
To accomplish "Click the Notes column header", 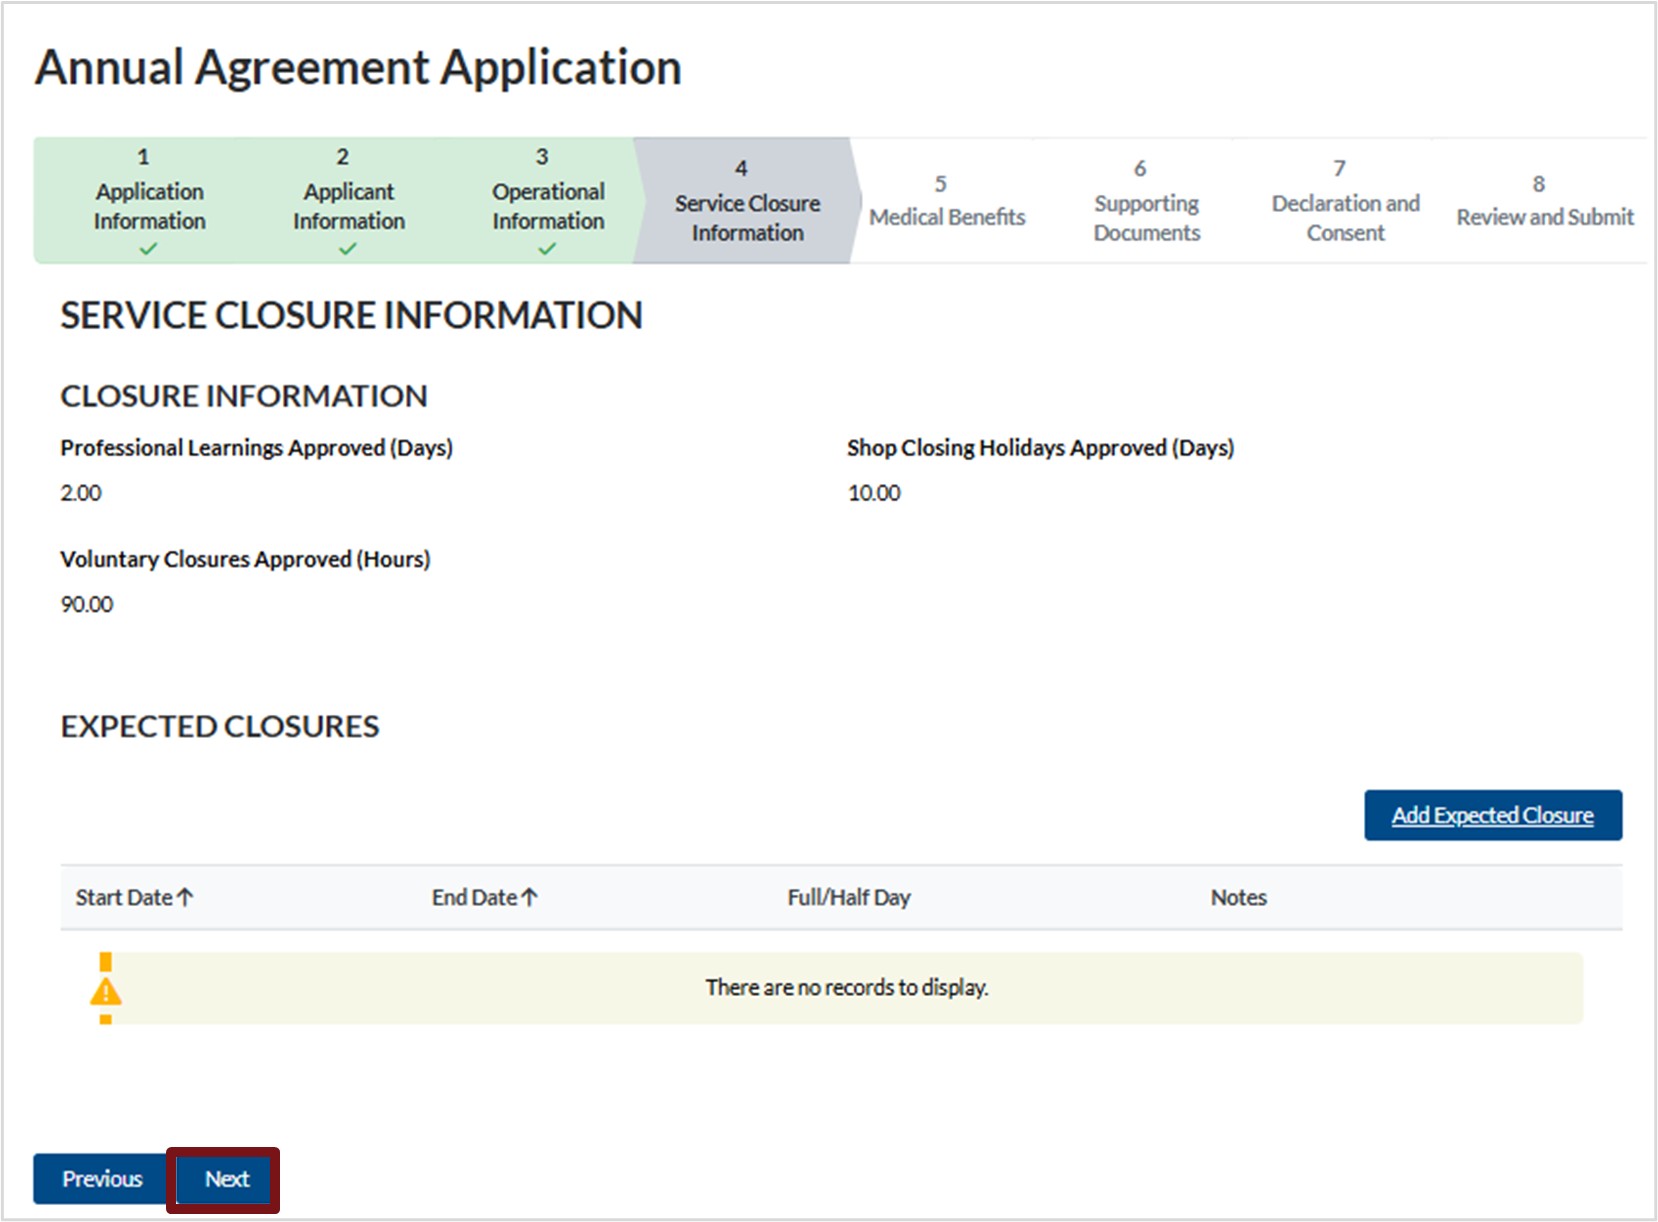I will (1238, 897).
